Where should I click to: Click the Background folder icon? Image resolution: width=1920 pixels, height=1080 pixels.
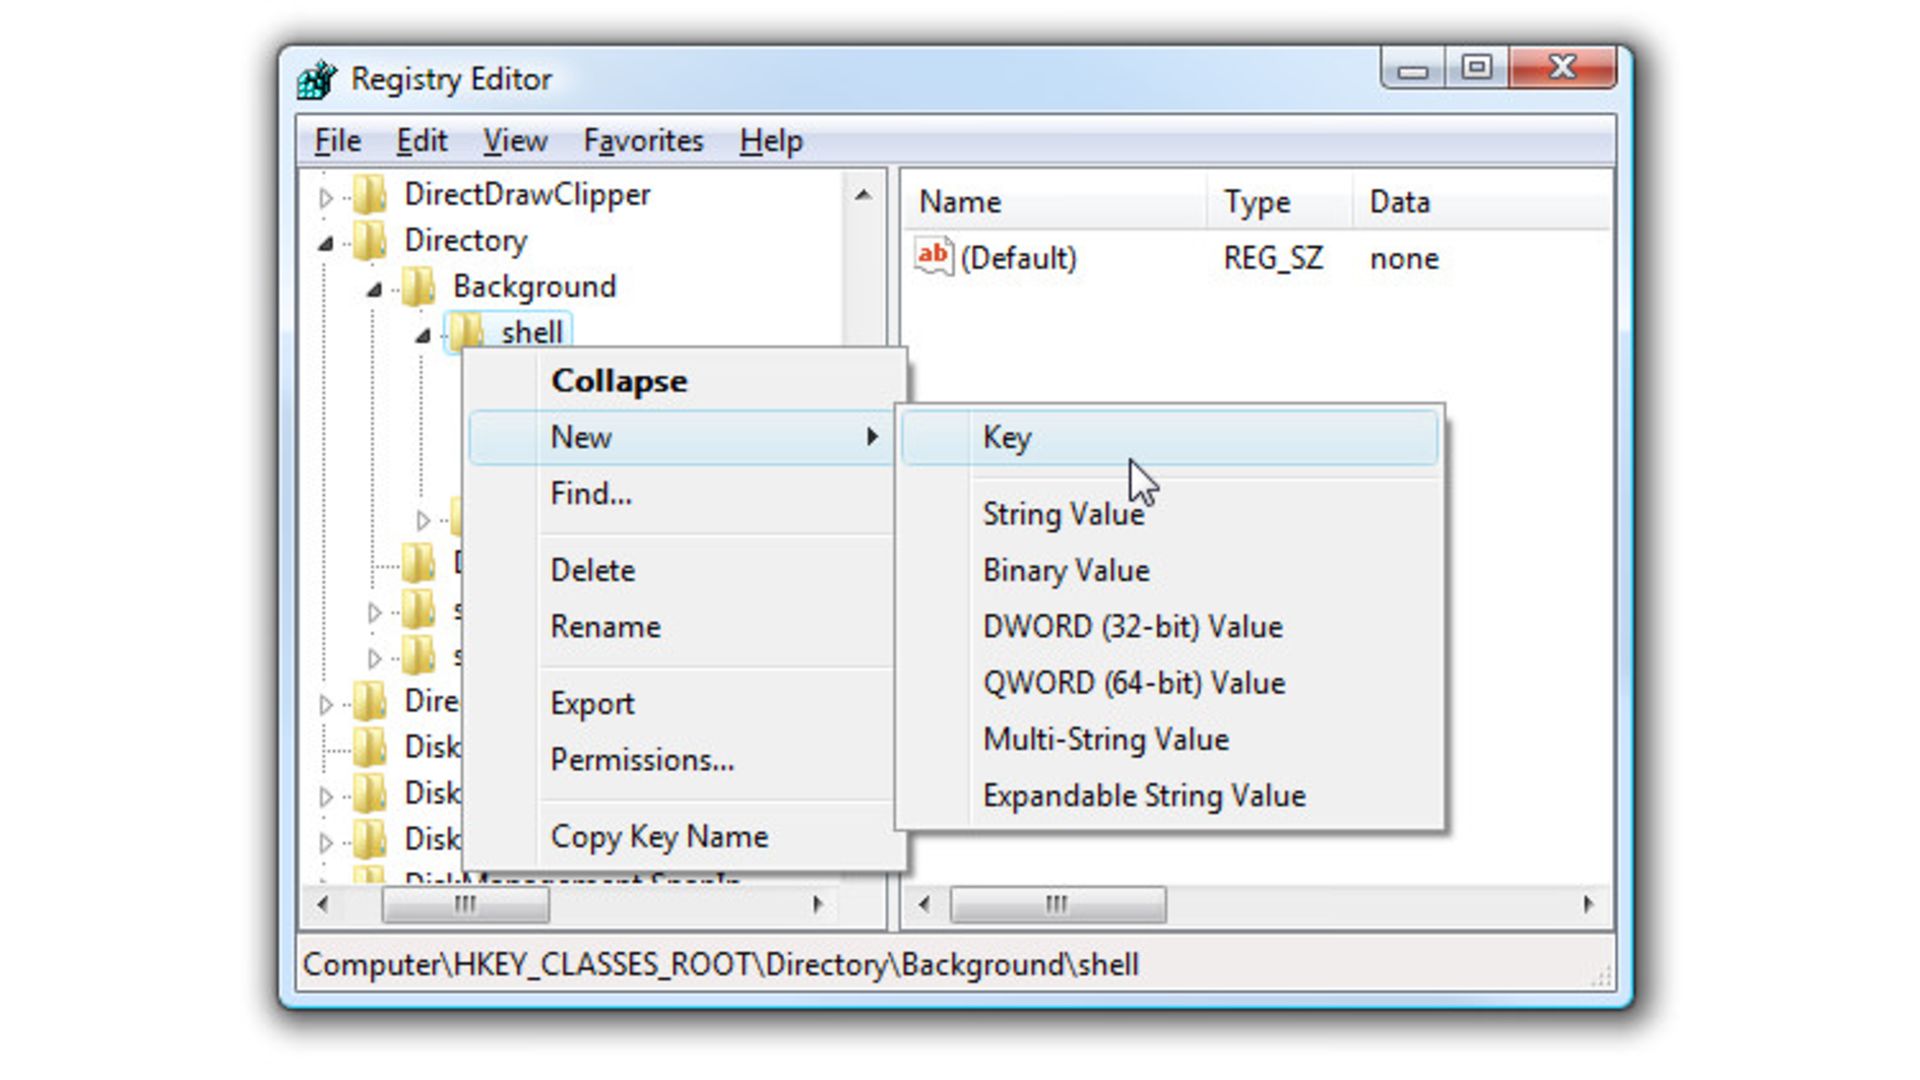click(419, 287)
